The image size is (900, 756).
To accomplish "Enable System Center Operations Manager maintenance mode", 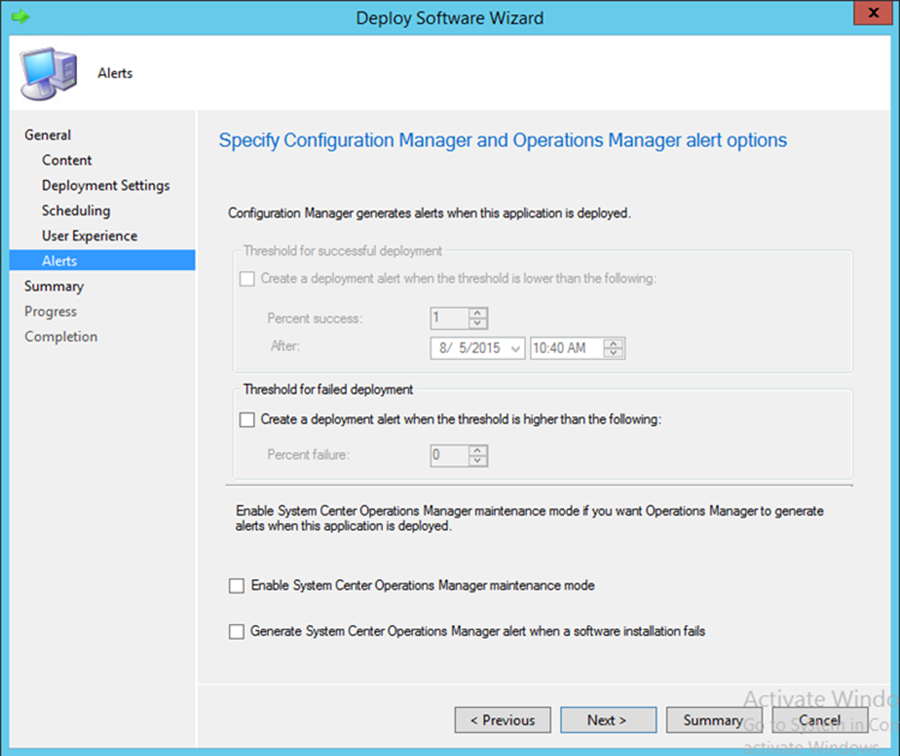I will pos(236,586).
